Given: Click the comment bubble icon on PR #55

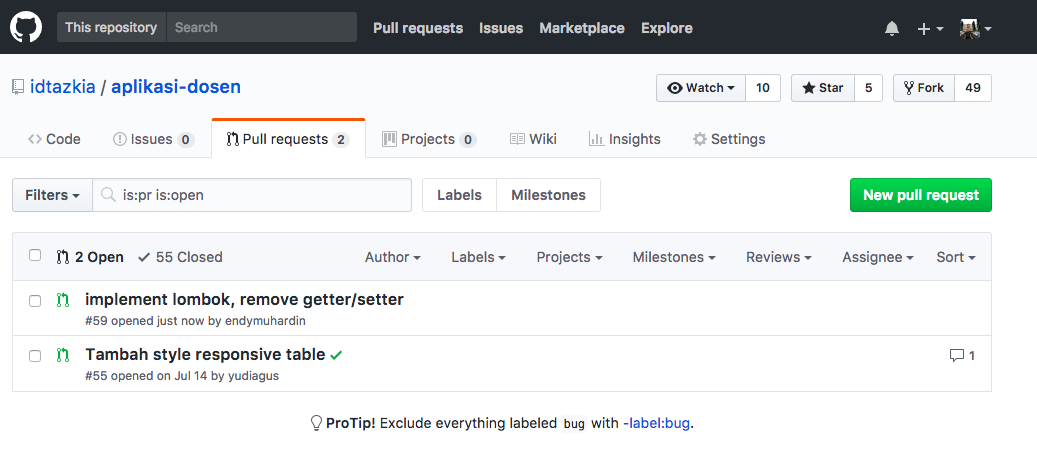Looking at the screenshot, I should click(x=956, y=356).
